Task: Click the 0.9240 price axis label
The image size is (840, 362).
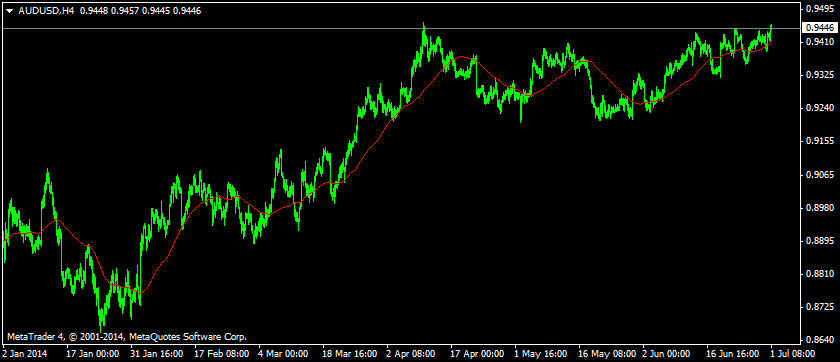Action: click(821, 108)
